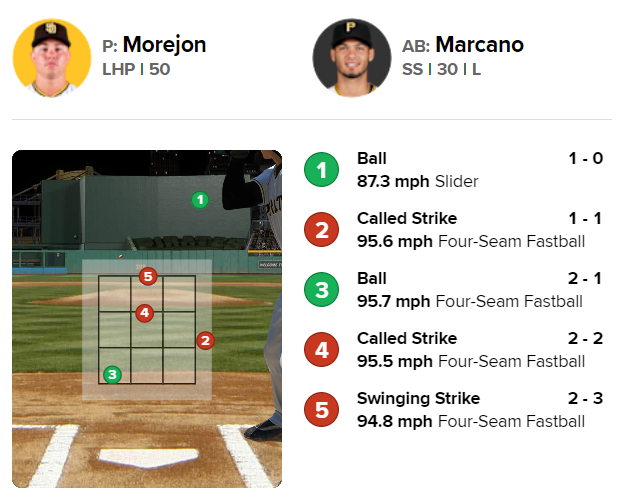Select the Swinging Strike 94.8 mph row
The image size is (622, 502).
pos(453,410)
